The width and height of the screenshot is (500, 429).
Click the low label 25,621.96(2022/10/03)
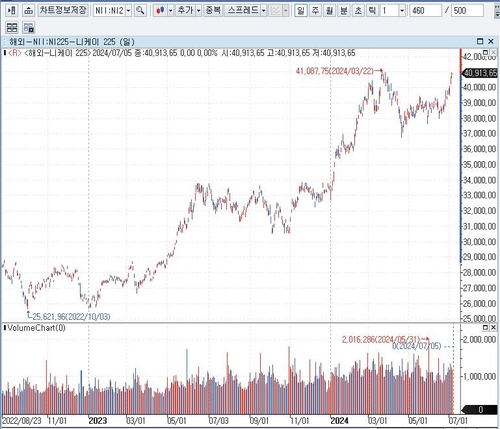[71, 316]
